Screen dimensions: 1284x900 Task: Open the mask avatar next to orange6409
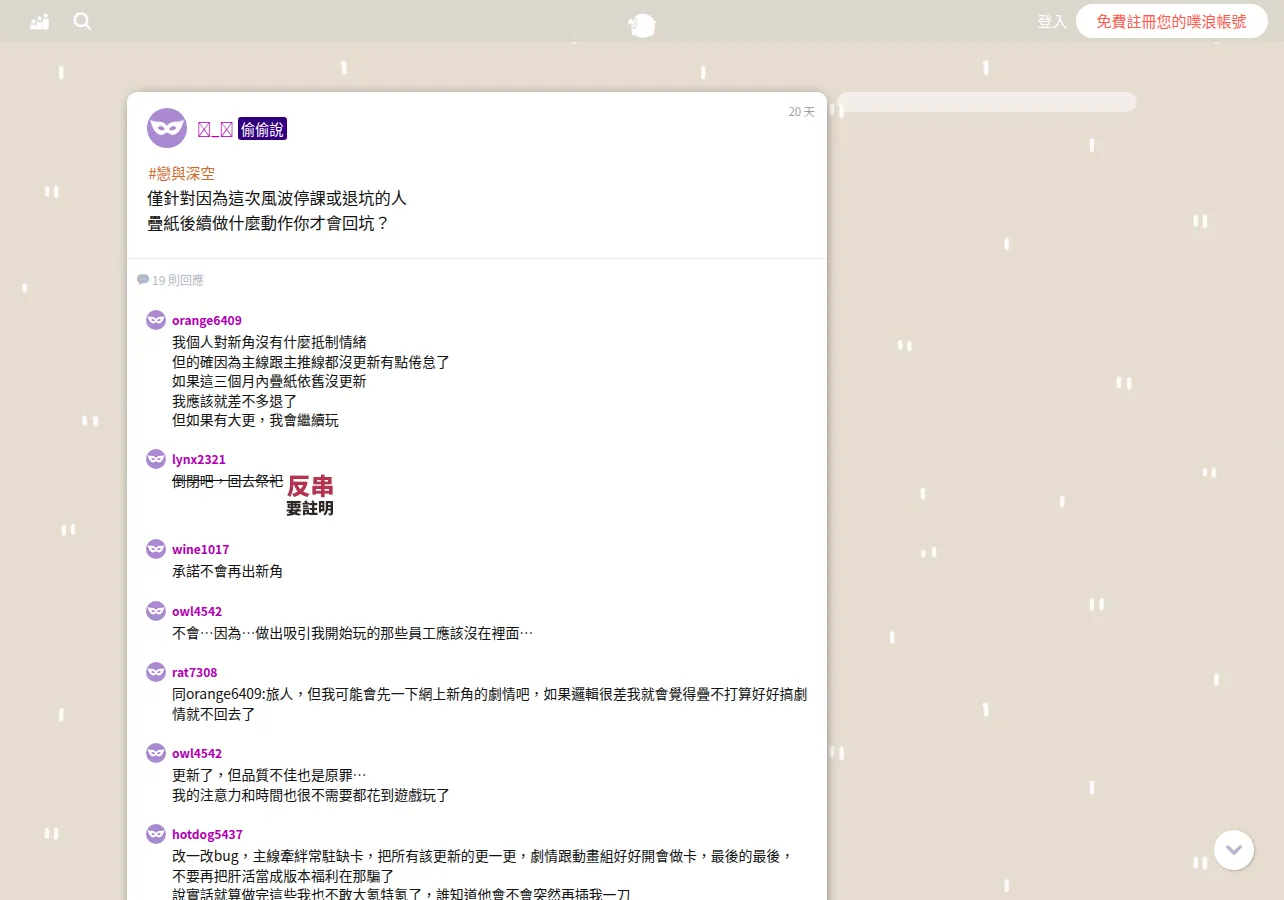tap(156, 320)
